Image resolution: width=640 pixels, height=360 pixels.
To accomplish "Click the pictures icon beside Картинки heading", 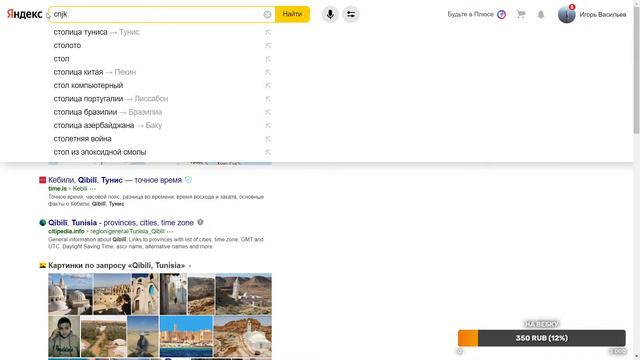I will (42, 265).
